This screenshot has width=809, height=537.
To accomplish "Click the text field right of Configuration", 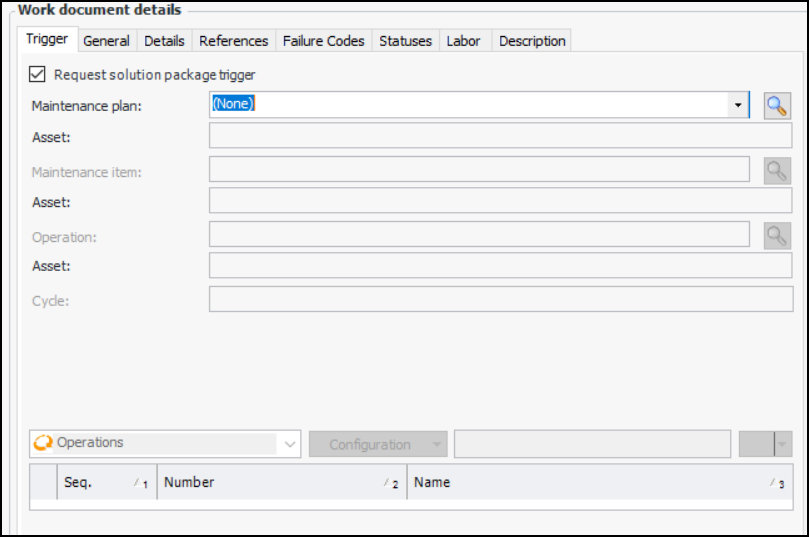I will pyautogui.click(x=592, y=444).
